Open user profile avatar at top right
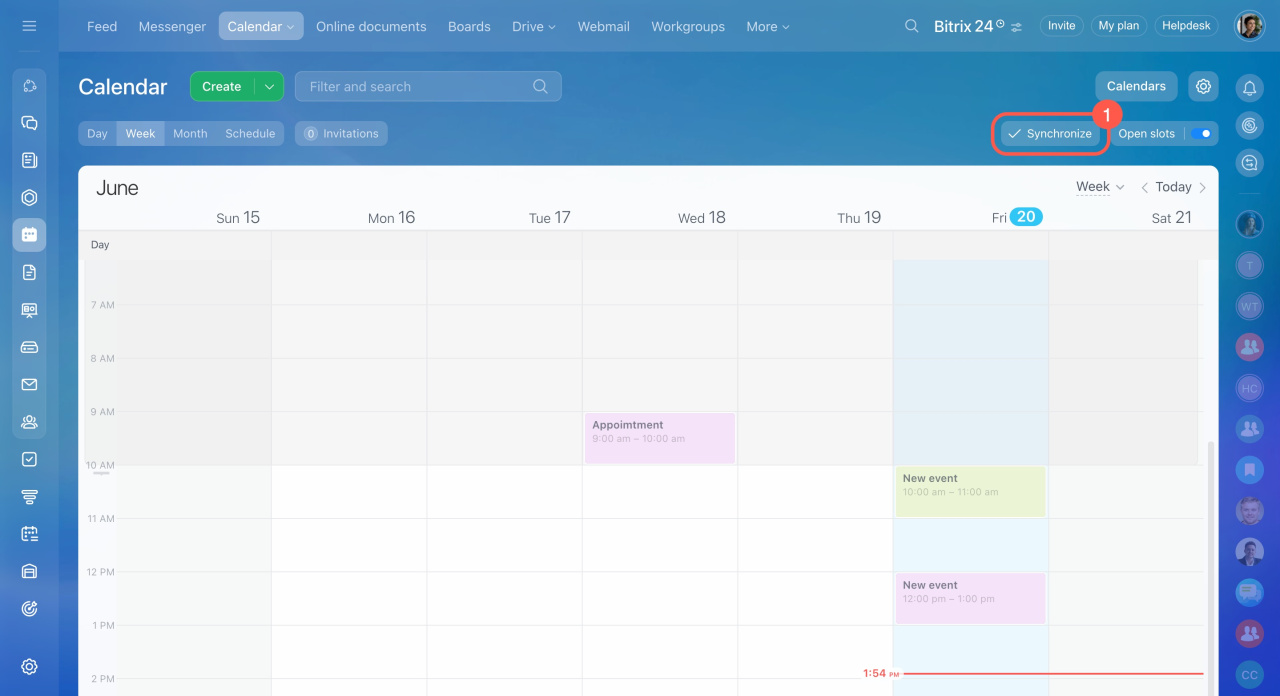Image resolution: width=1280 pixels, height=696 pixels. click(1249, 26)
